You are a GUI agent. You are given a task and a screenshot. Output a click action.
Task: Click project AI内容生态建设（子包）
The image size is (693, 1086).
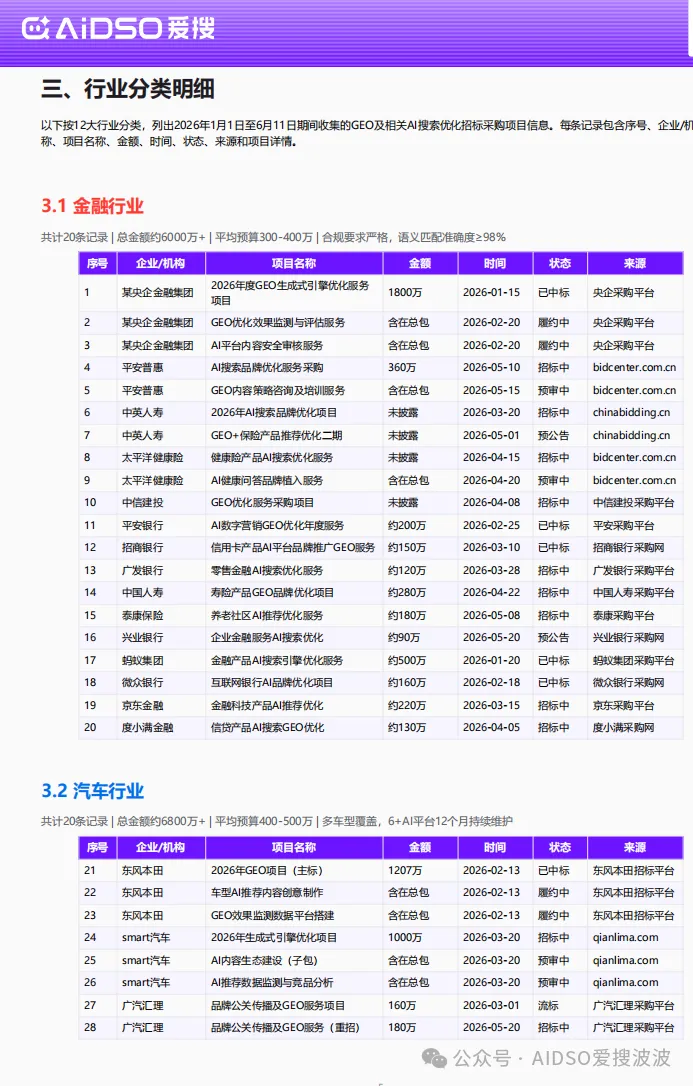264,960
